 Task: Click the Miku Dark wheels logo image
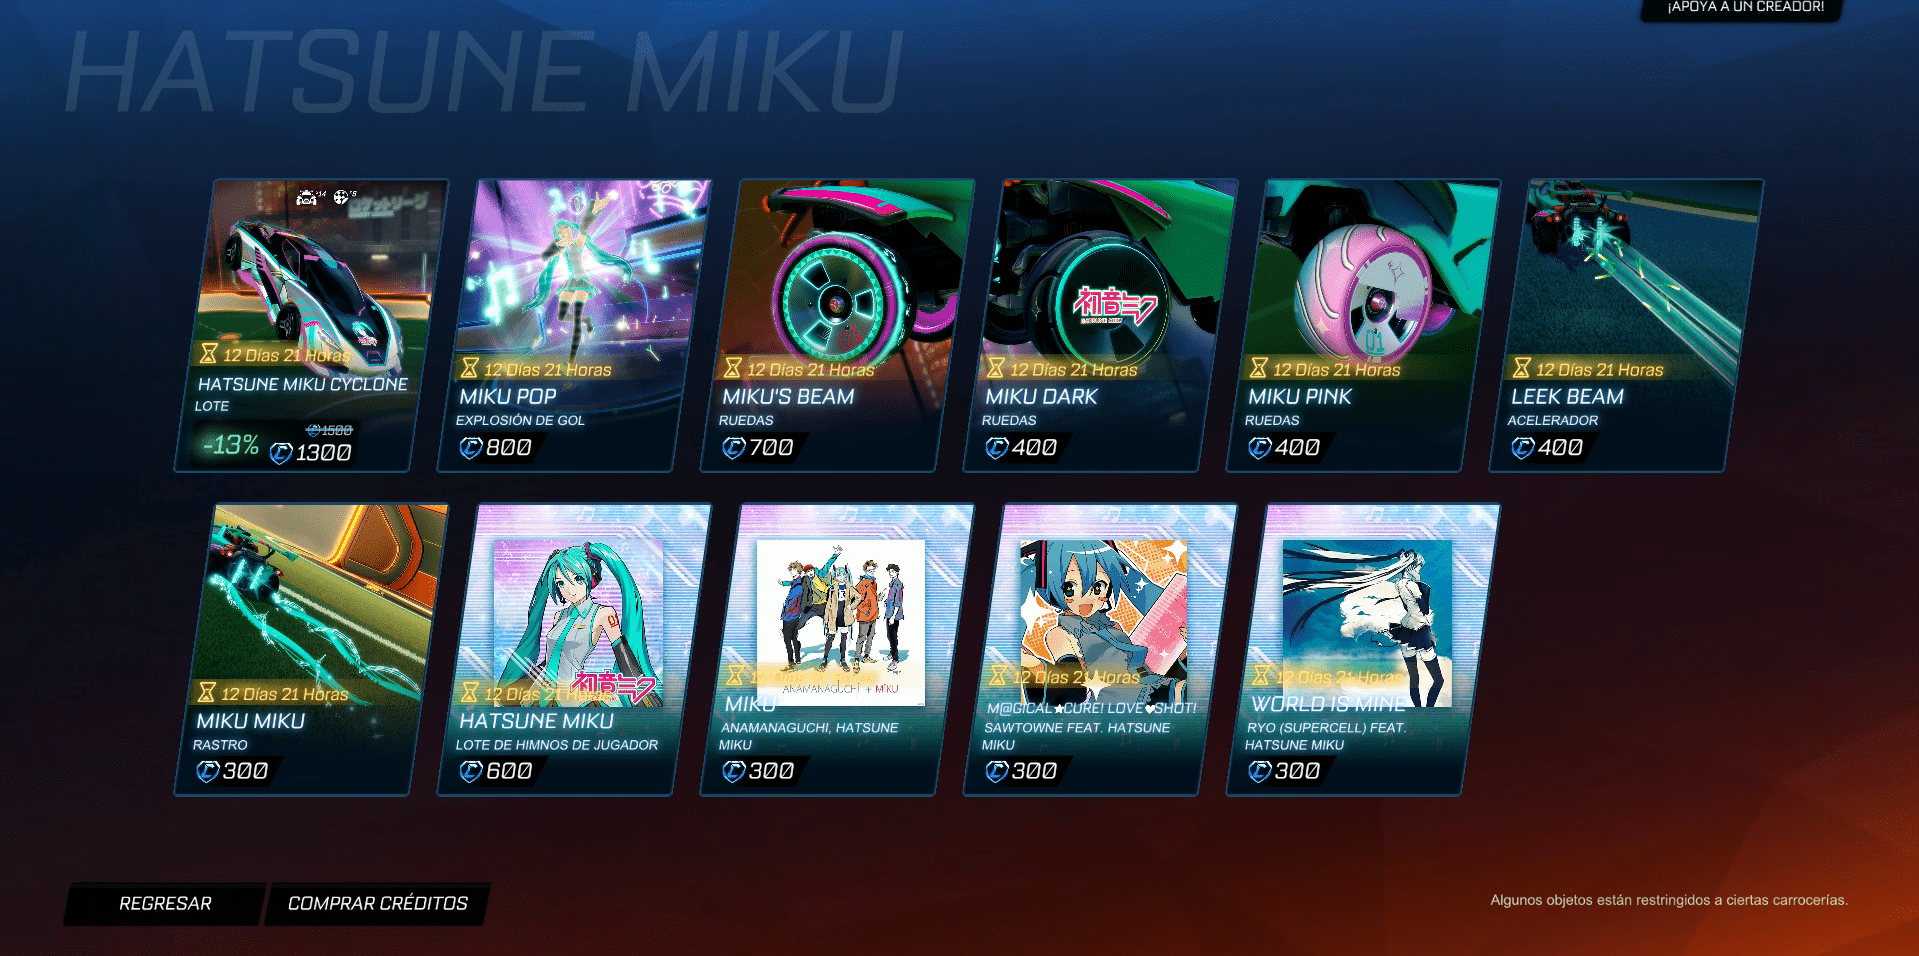(x=1114, y=305)
